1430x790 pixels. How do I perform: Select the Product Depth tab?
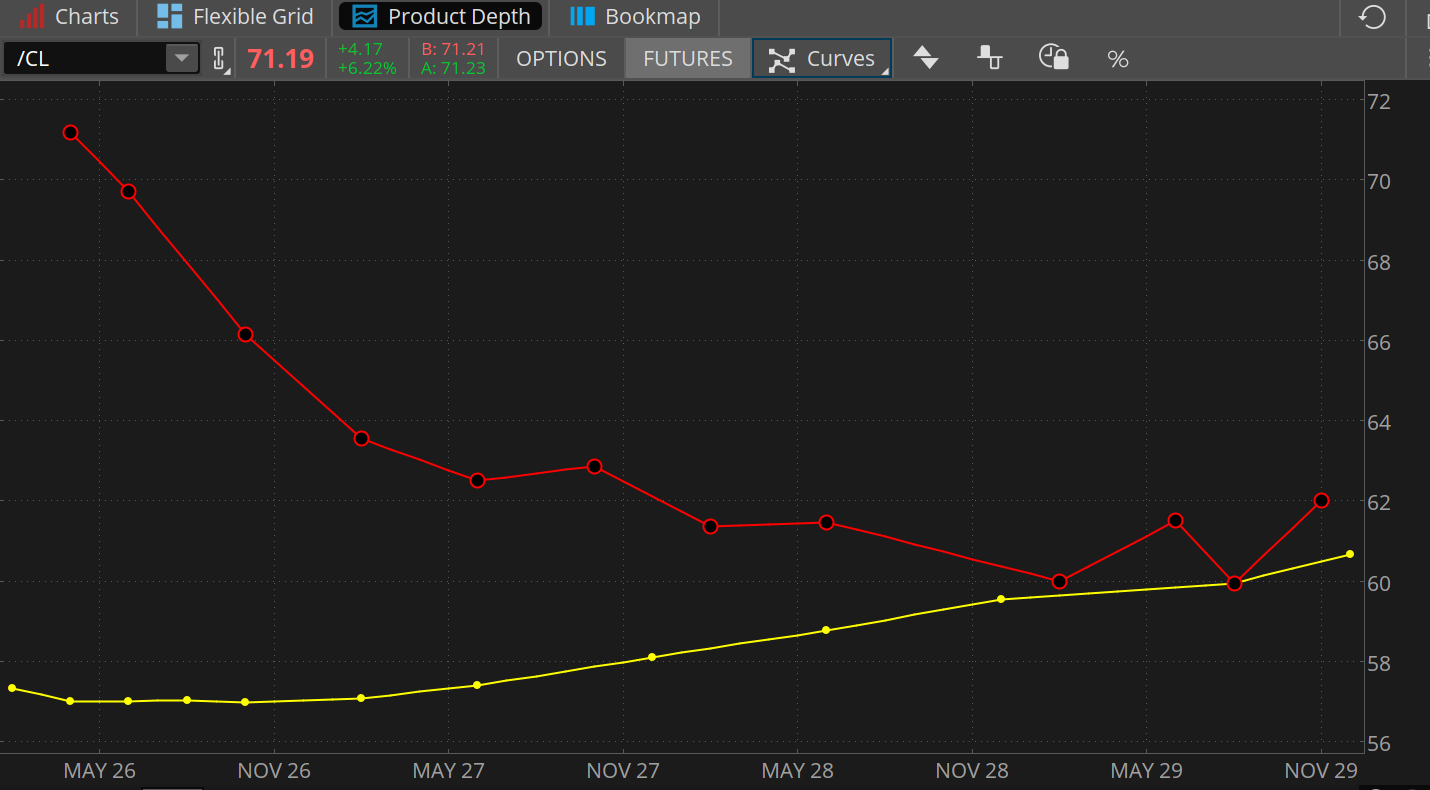pyautogui.click(x=441, y=17)
